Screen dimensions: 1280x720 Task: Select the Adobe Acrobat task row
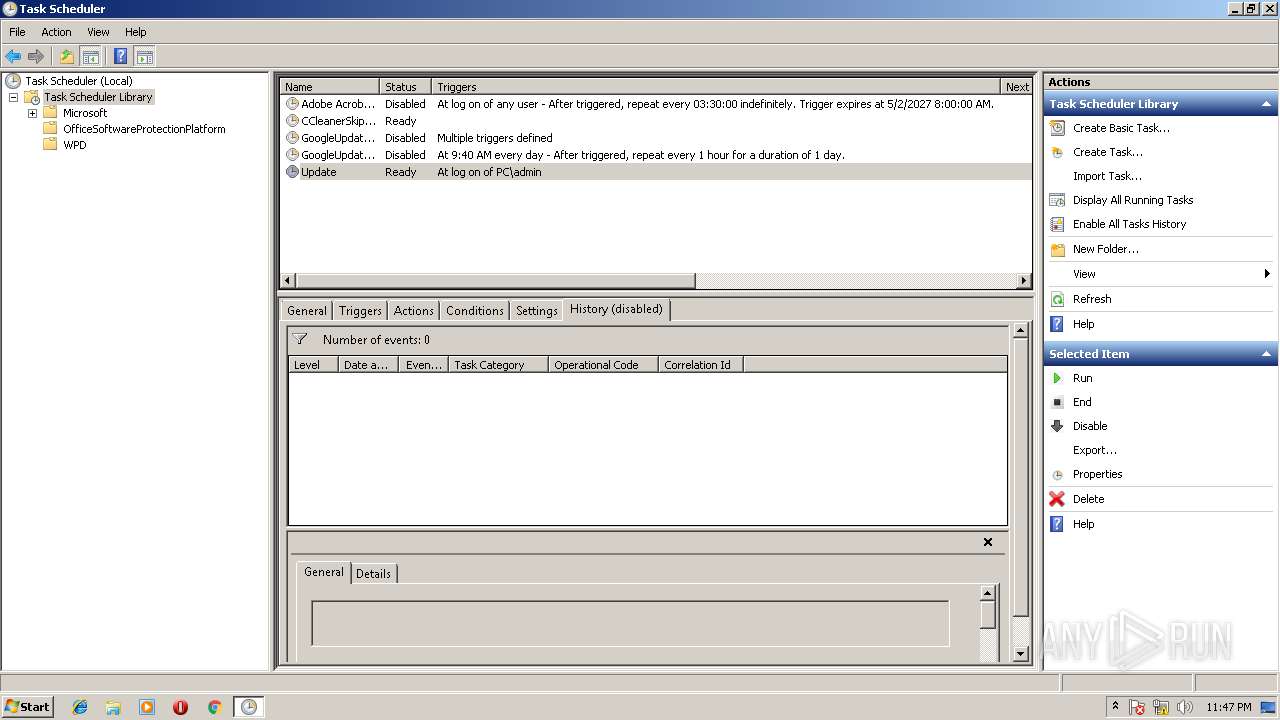[x=656, y=104]
